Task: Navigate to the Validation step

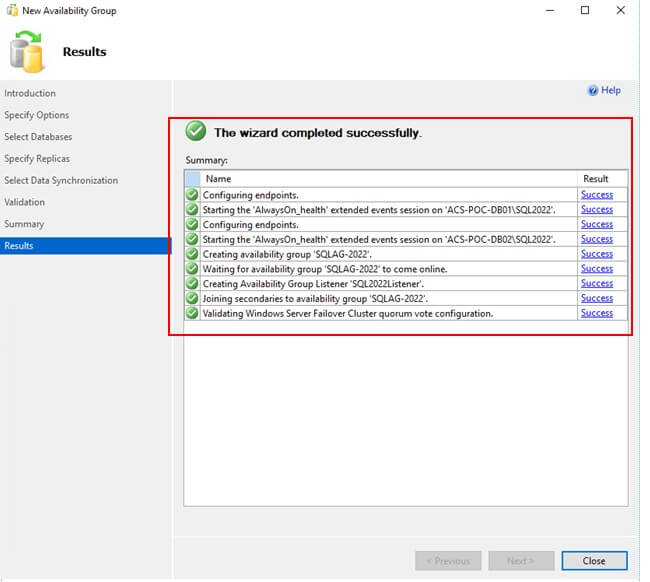Action: [24, 202]
